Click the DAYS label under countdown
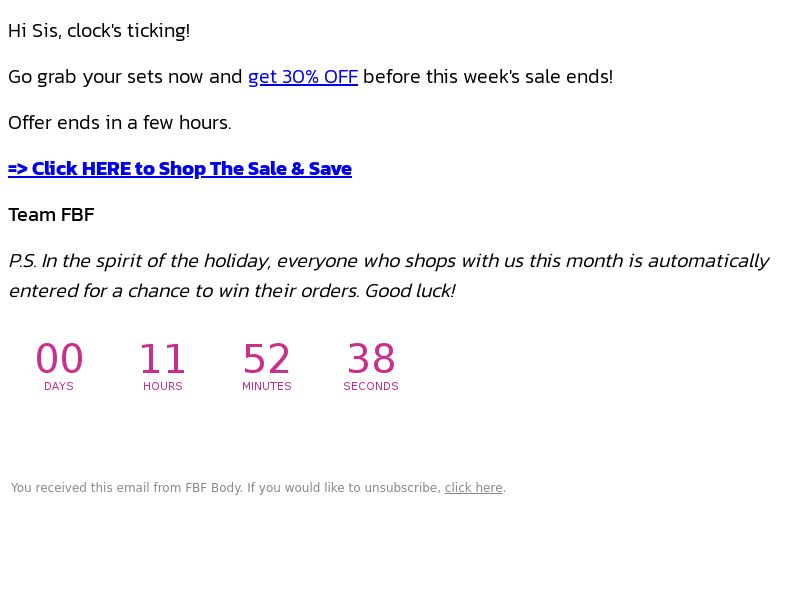800x600 pixels. pyautogui.click(x=59, y=386)
